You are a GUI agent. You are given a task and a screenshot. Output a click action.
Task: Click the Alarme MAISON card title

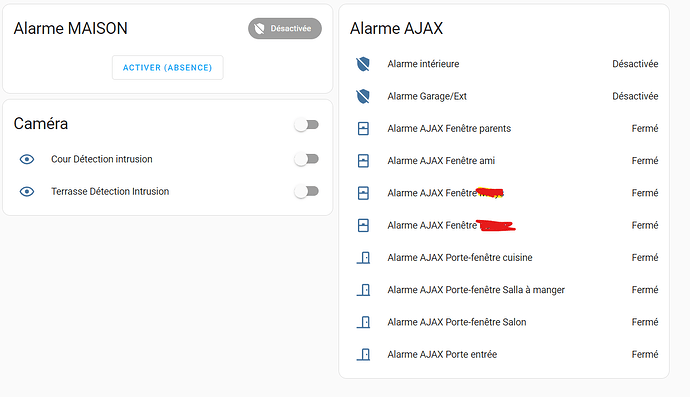[70, 29]
